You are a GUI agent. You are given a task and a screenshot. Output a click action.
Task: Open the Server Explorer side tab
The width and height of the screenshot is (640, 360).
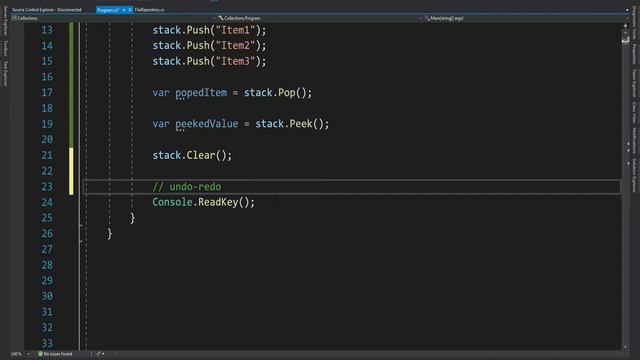5,20
